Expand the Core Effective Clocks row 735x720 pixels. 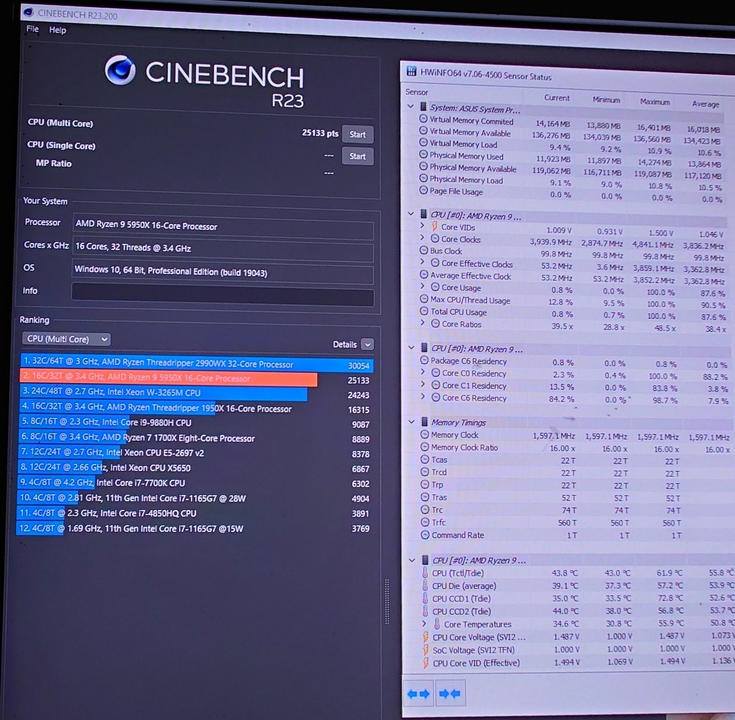coord(422,262)
